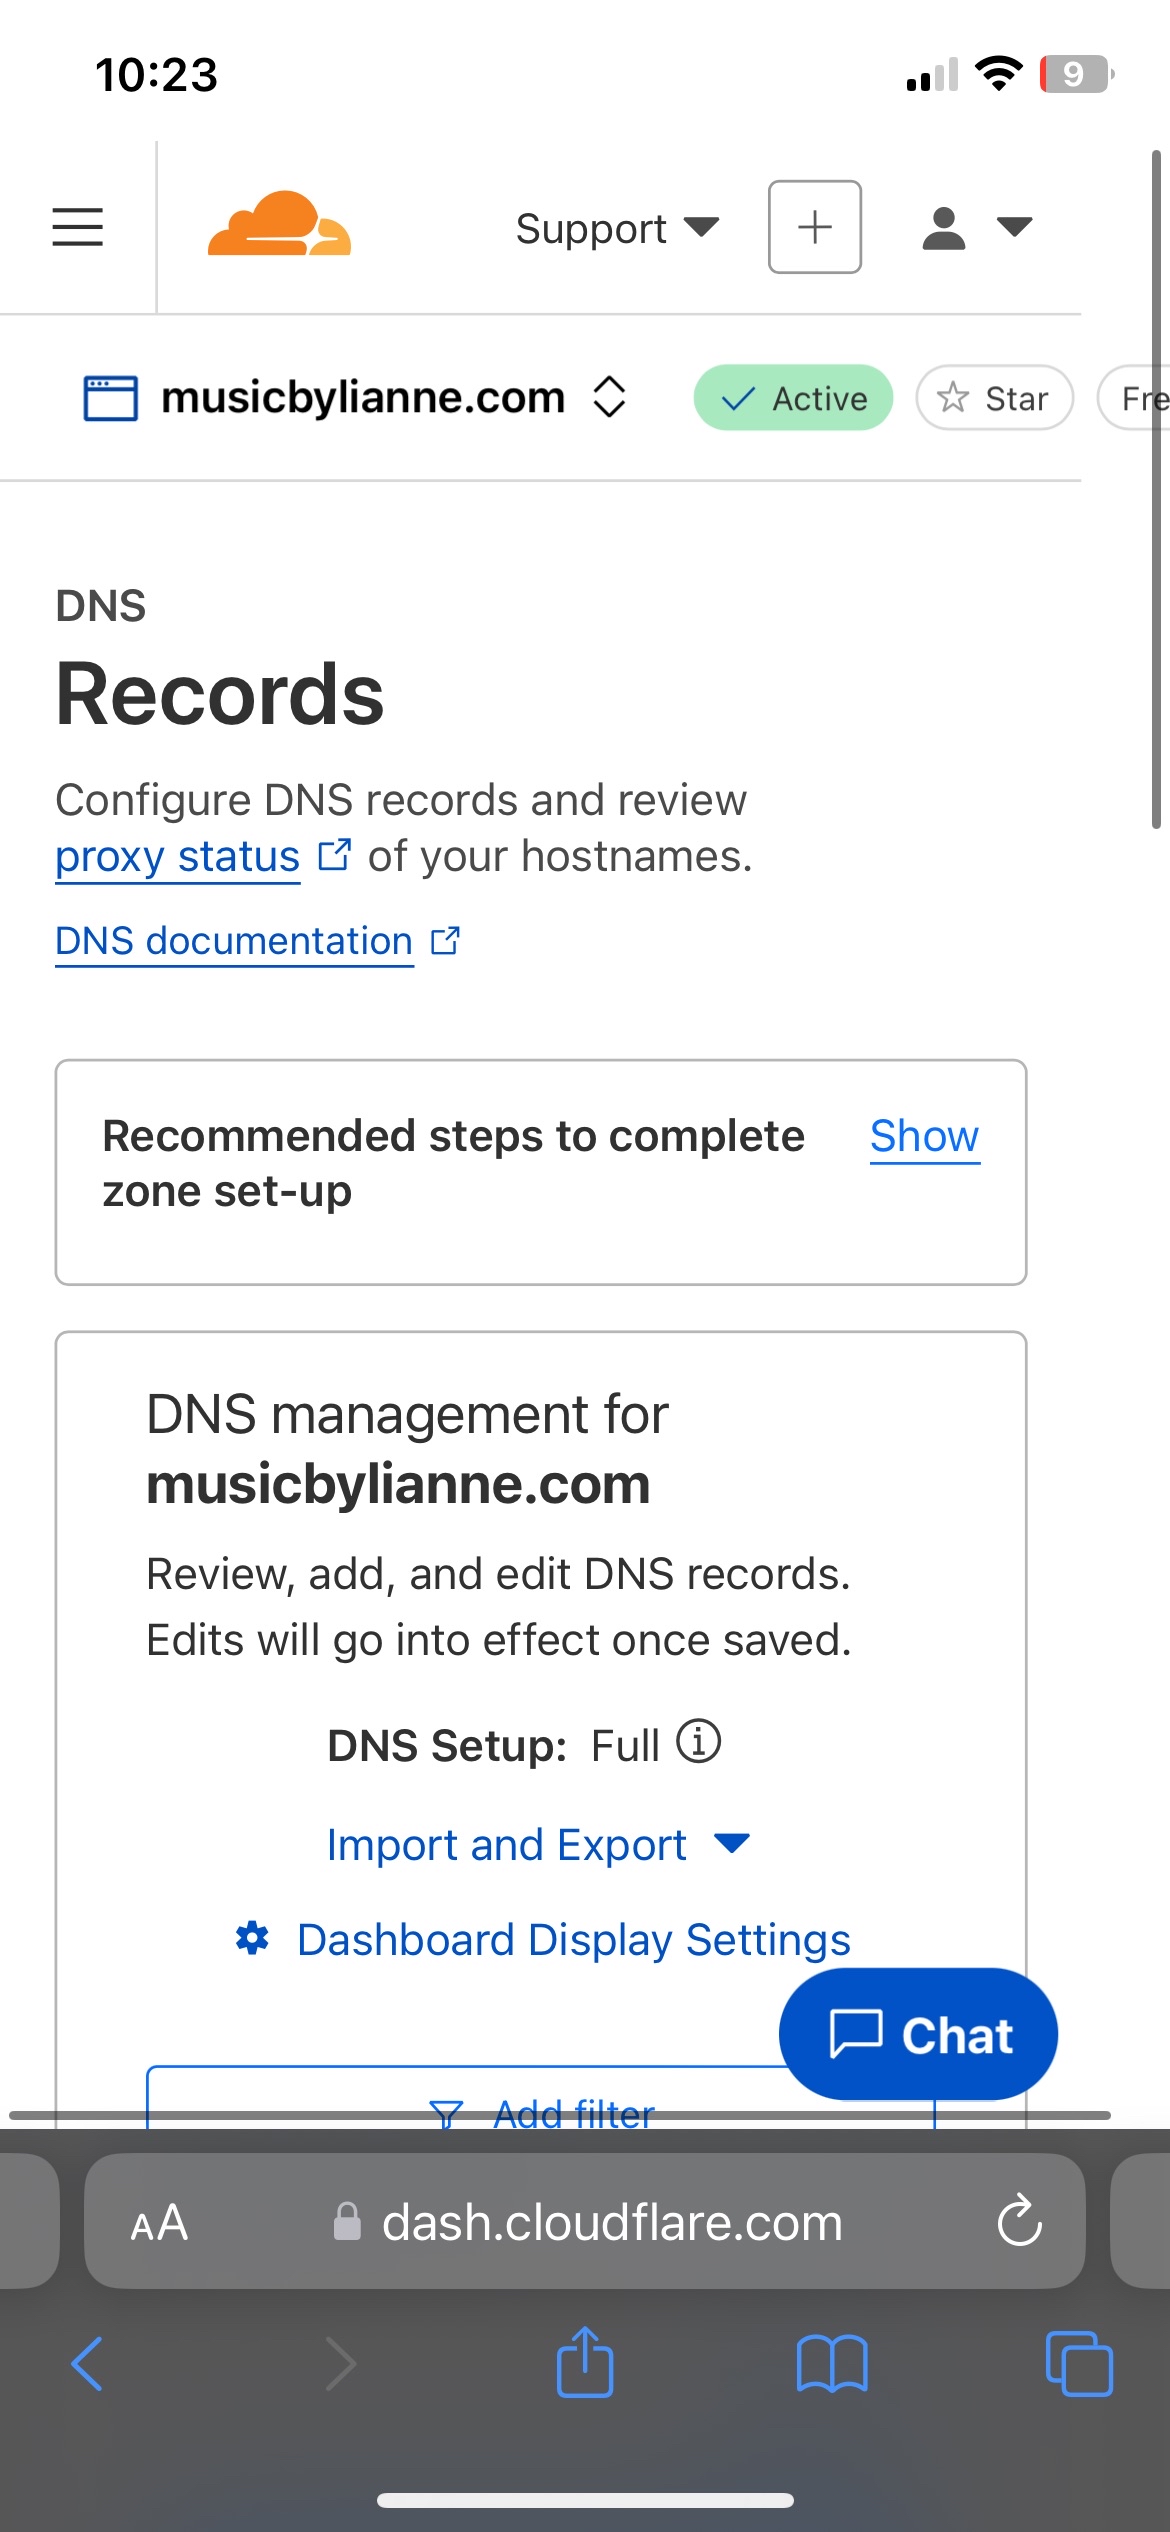Star the musicbylianne.com zone

click(x=994, y=398)
